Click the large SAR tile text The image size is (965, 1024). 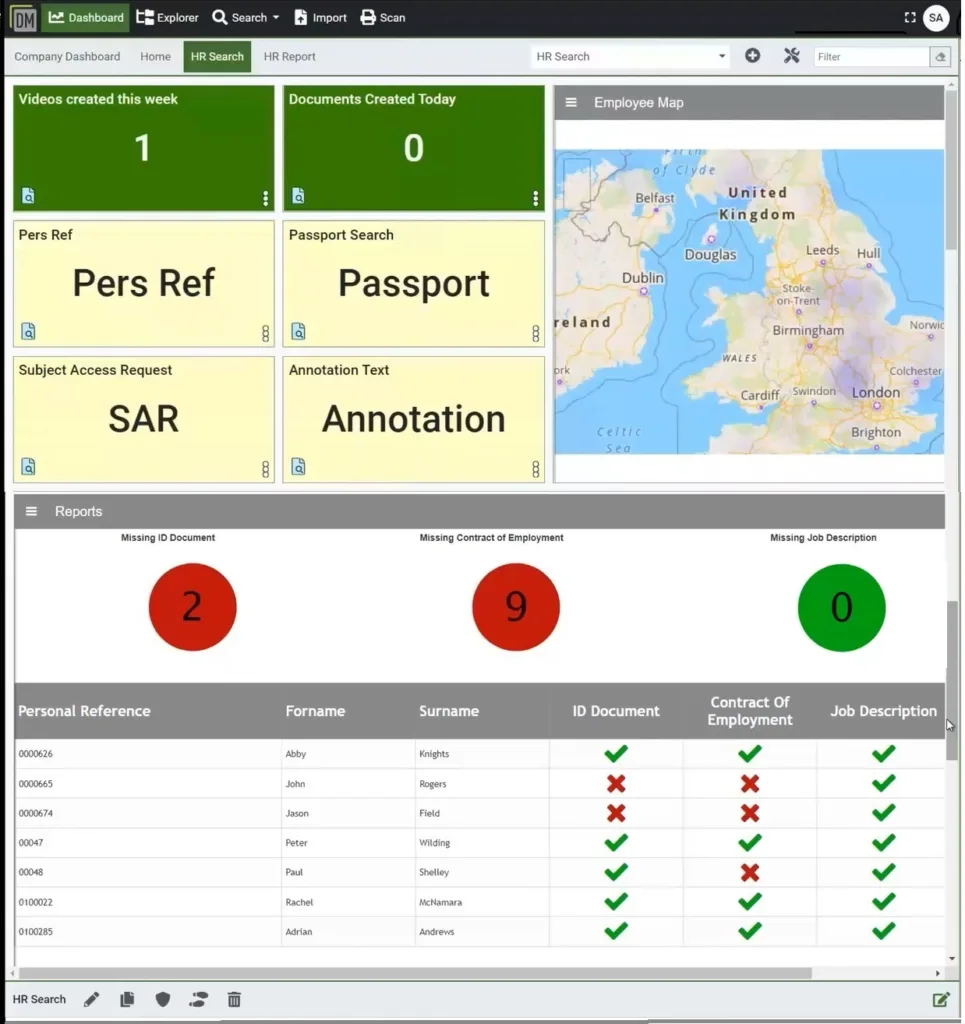[144, 419]
